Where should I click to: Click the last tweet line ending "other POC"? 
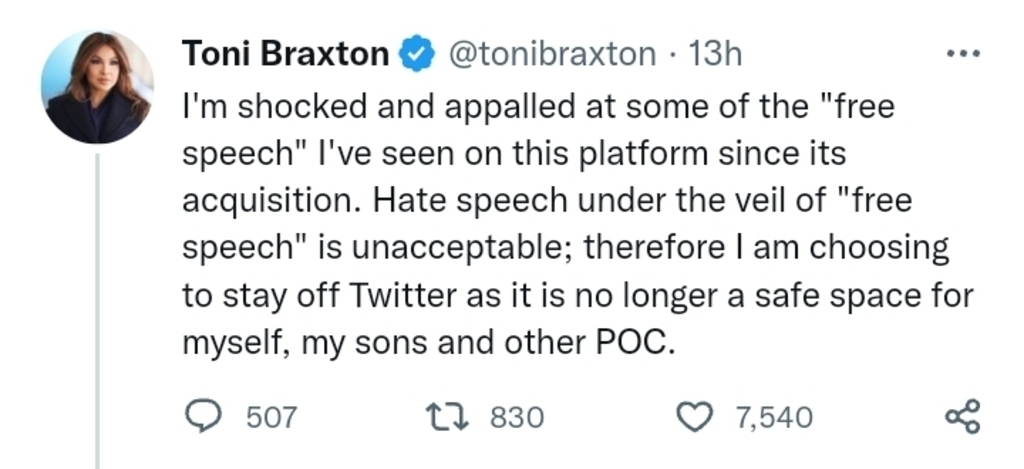click(430, 343)
